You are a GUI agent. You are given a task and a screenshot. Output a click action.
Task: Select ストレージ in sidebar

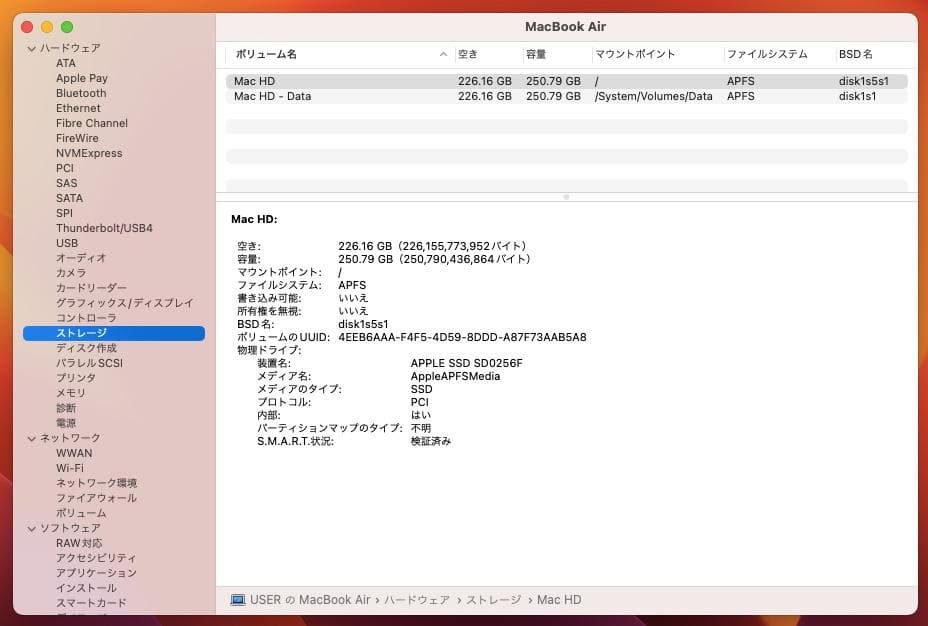click(114, 333)
